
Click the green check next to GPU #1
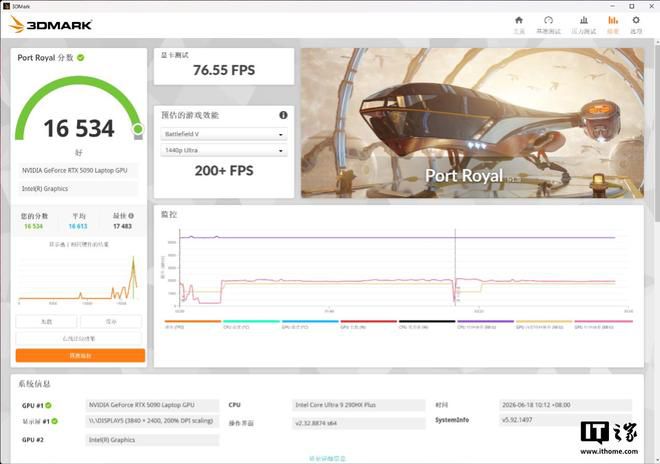[48, 405]
